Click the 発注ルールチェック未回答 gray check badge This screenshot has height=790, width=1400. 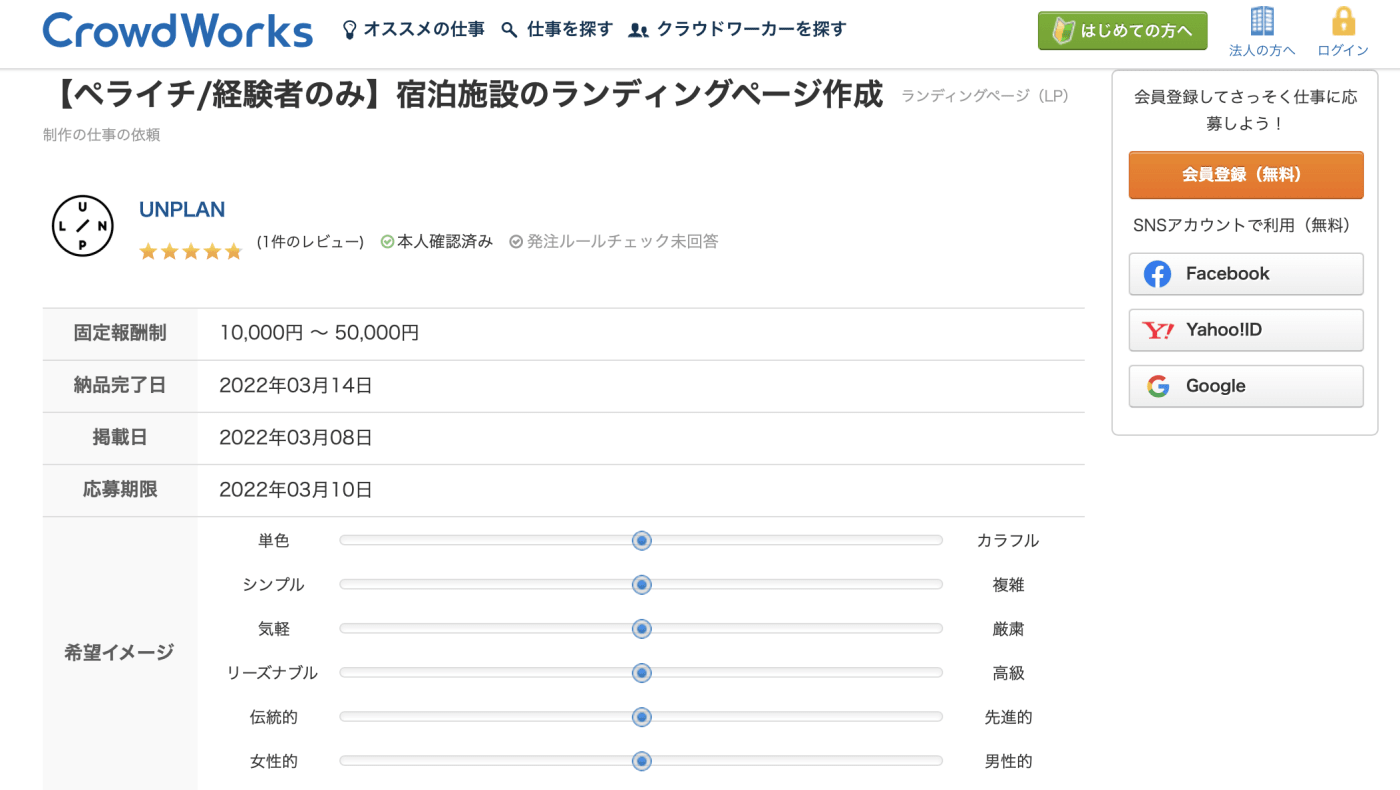pos(516,242)
